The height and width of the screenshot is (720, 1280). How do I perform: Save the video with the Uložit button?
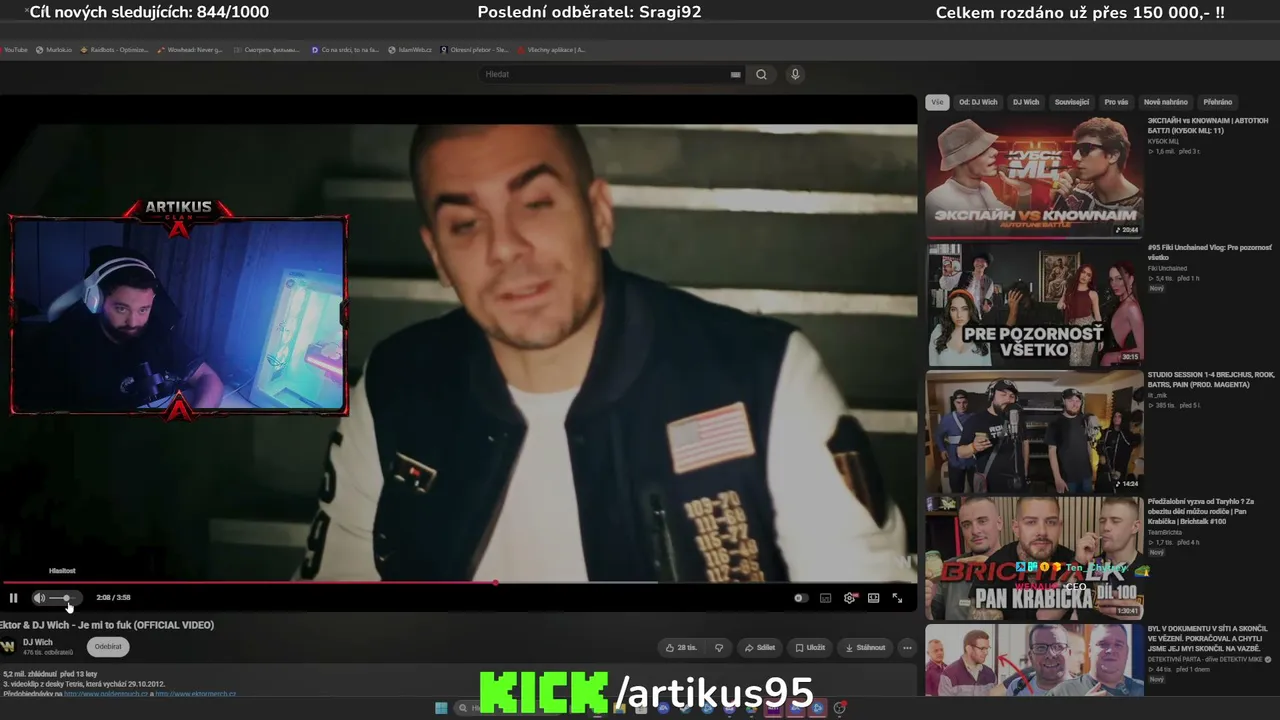click(x=811, y=648)
